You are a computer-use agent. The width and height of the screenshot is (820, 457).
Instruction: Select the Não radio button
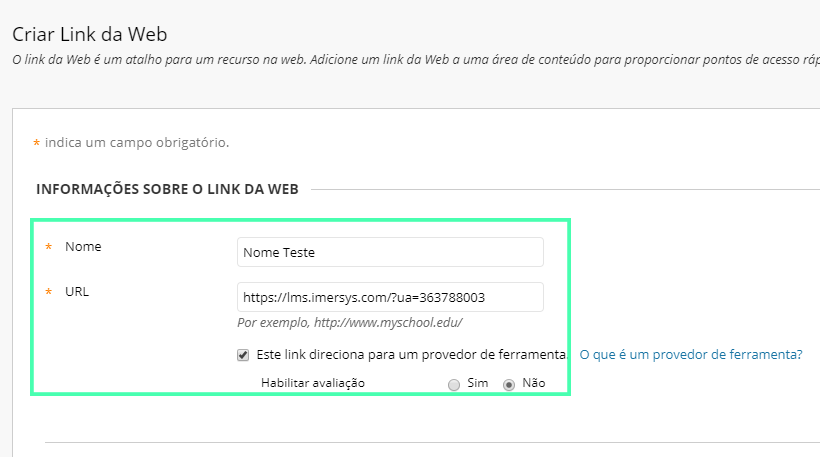point(509,385)
